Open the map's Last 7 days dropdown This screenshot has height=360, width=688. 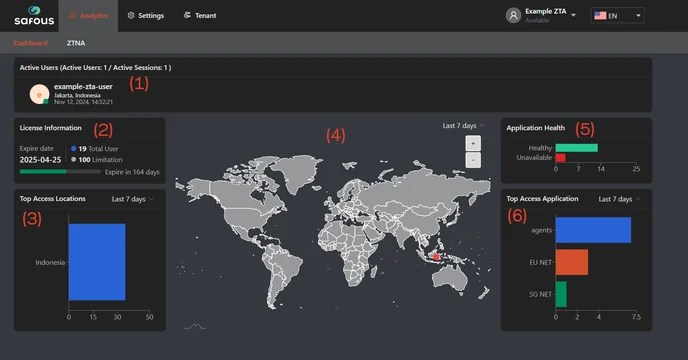(463, 126)
